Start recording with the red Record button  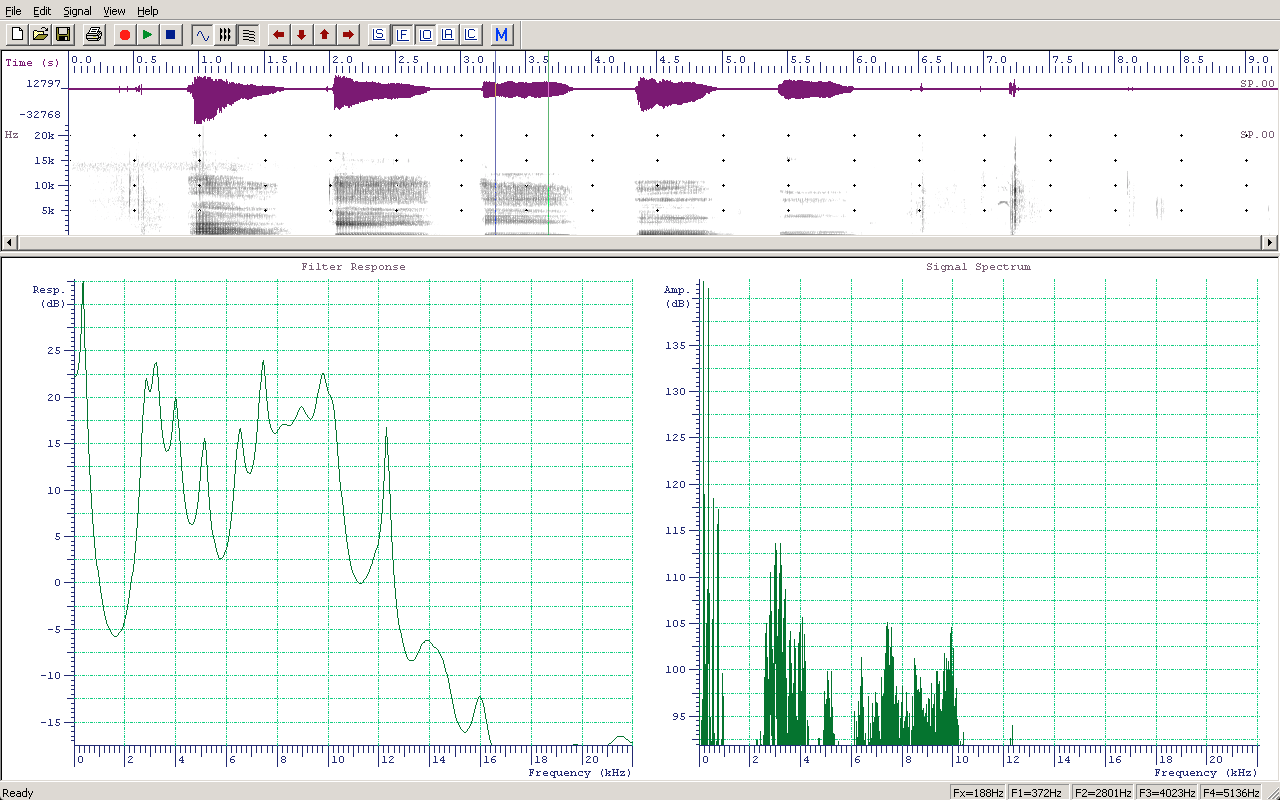coord(125,35)
